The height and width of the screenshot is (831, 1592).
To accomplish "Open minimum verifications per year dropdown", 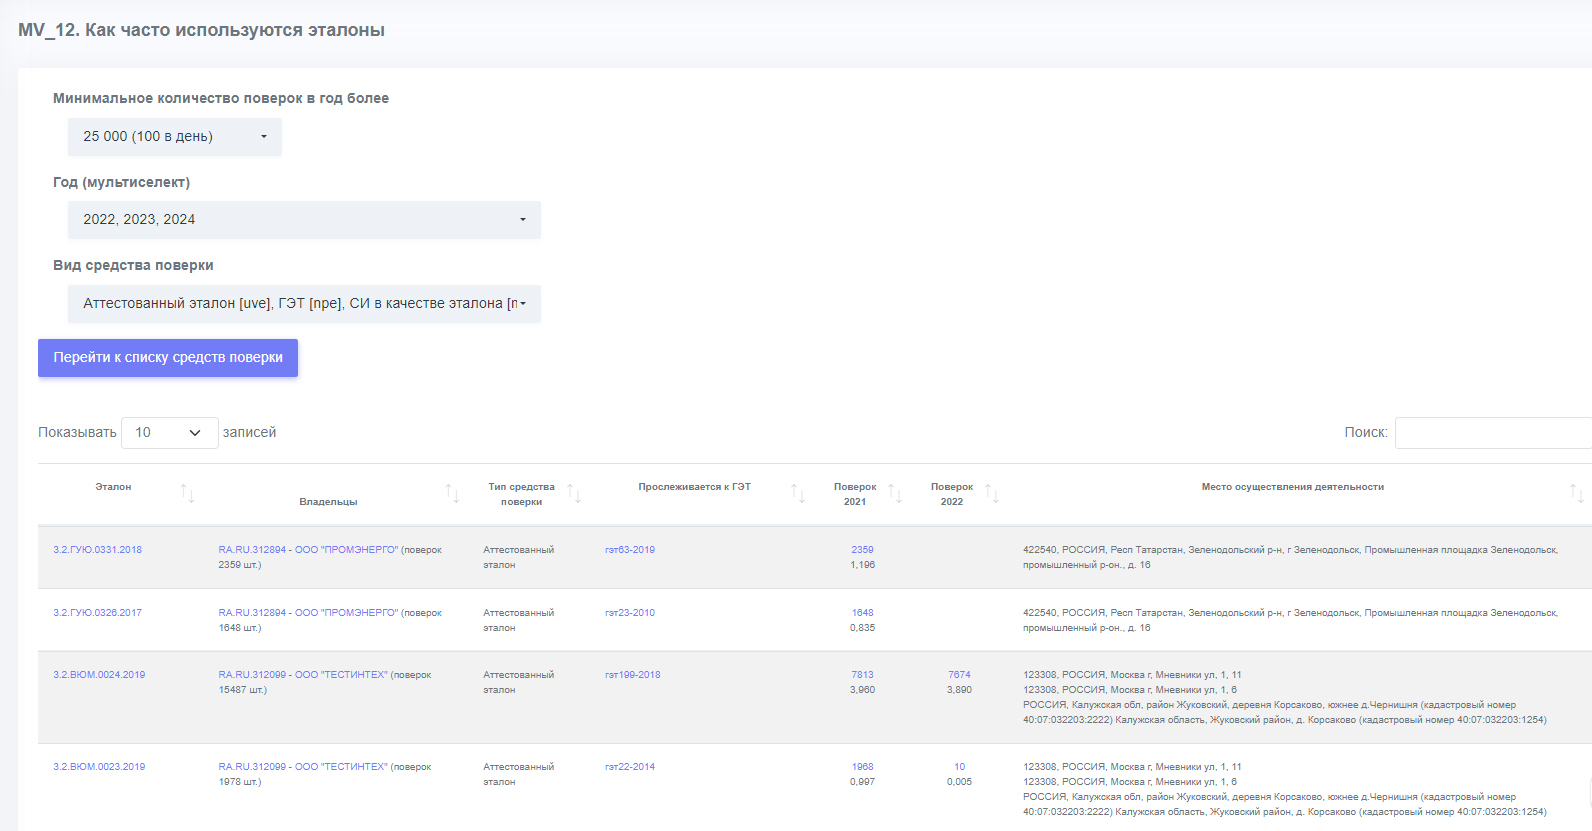I will tap(175, 137).
